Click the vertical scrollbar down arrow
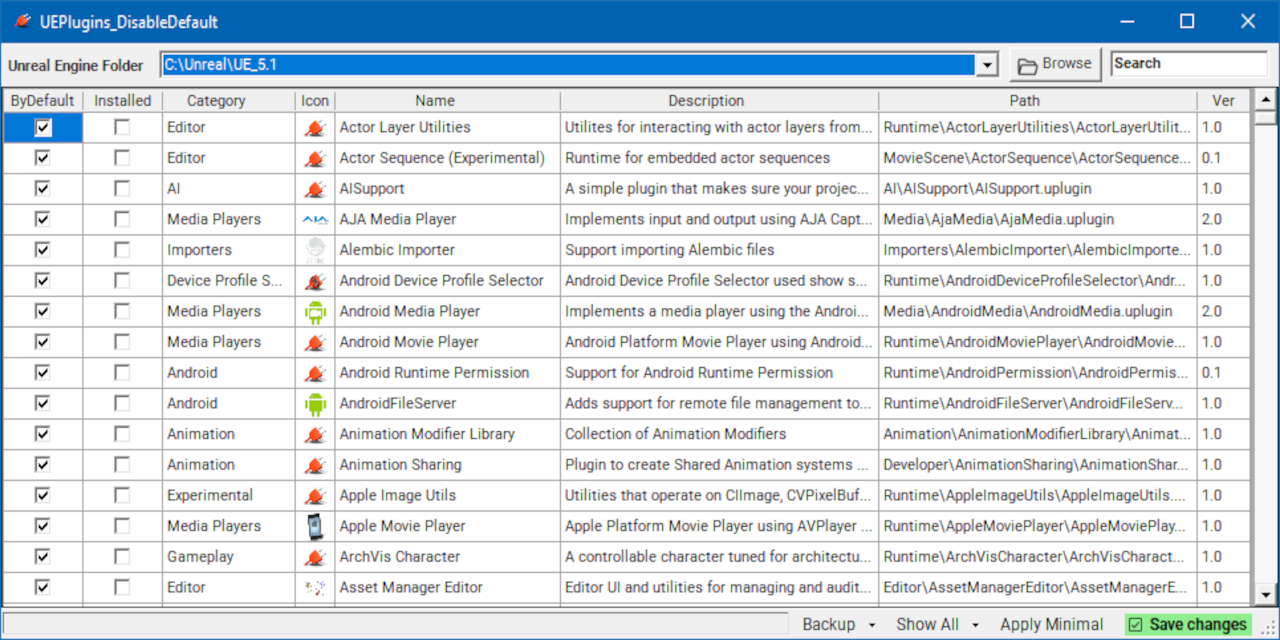 coord(1265,593)
